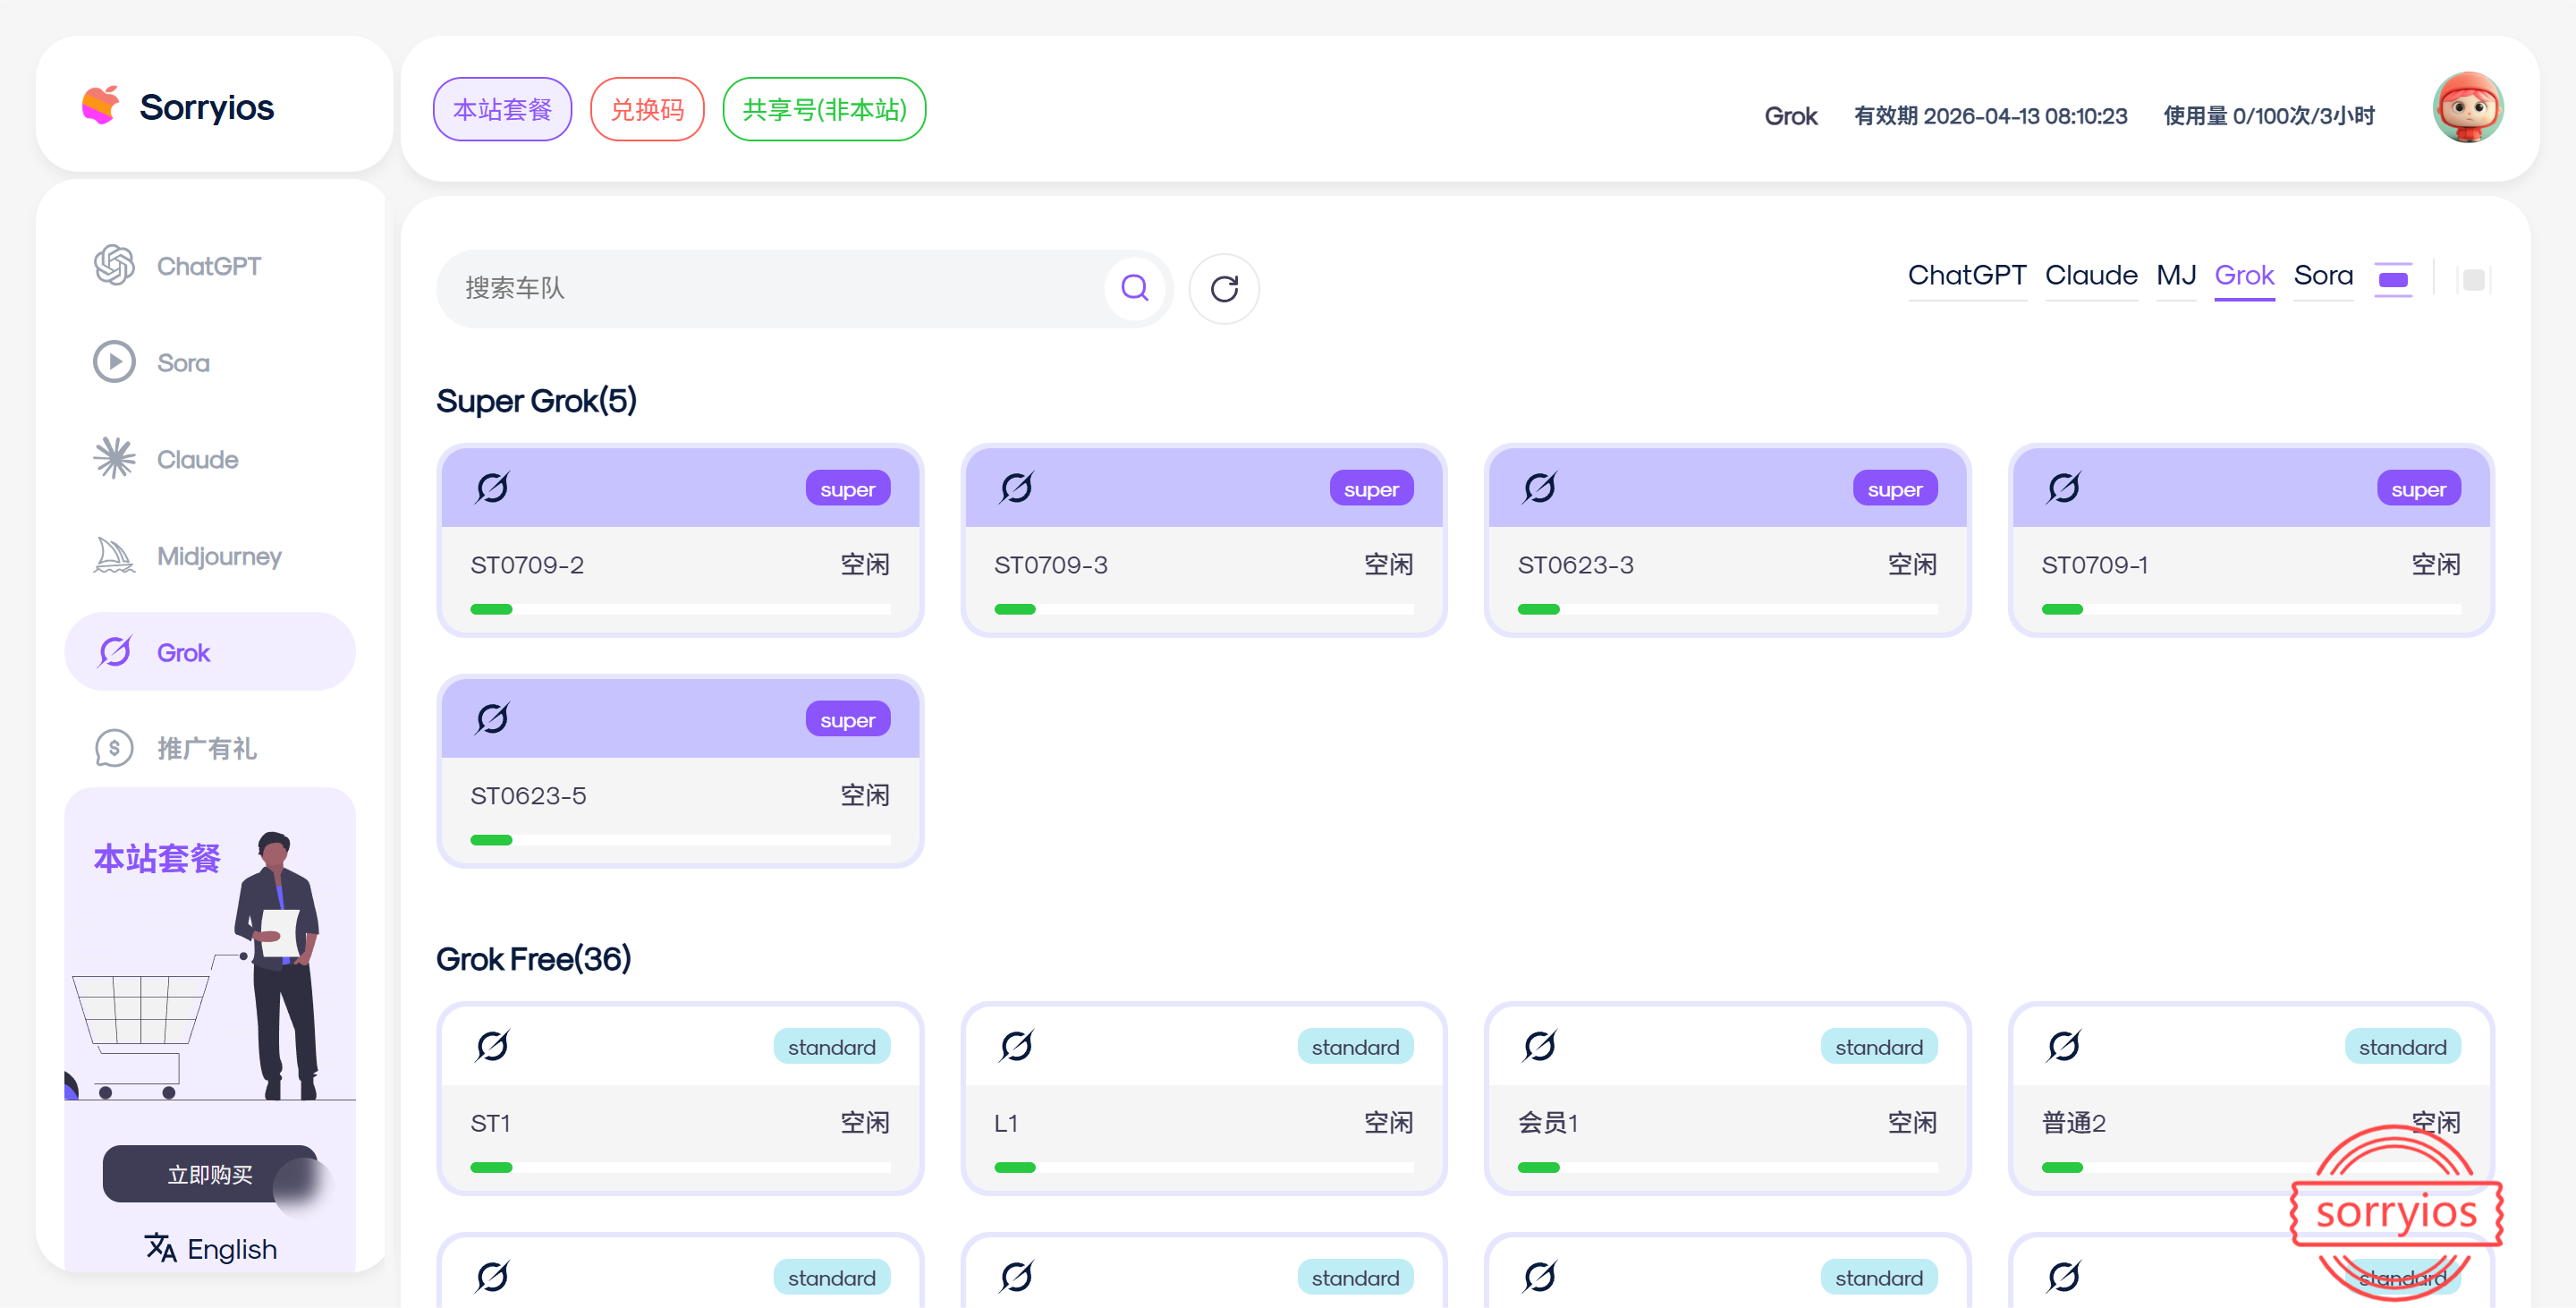This screenshot has height=1308, width=2576.
Task: Click Grok icon on ST0623-3 card
Action: pyautogui.click(x=1540, y=488)
